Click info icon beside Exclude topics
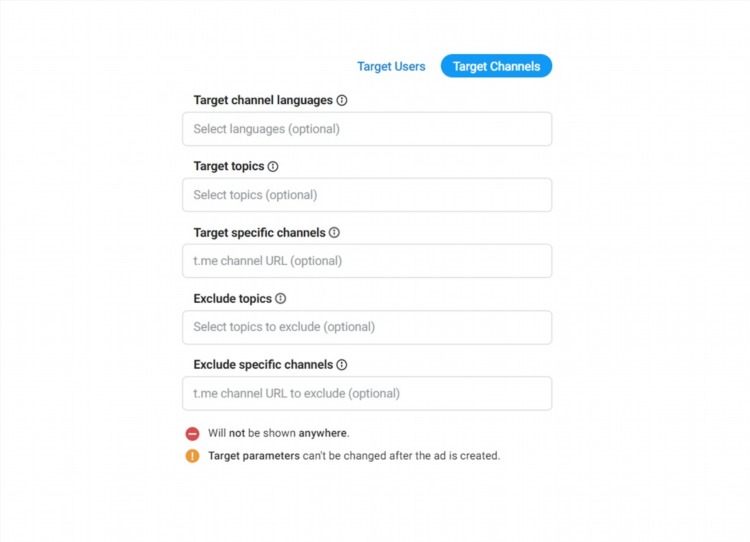 tap(281, 299)
